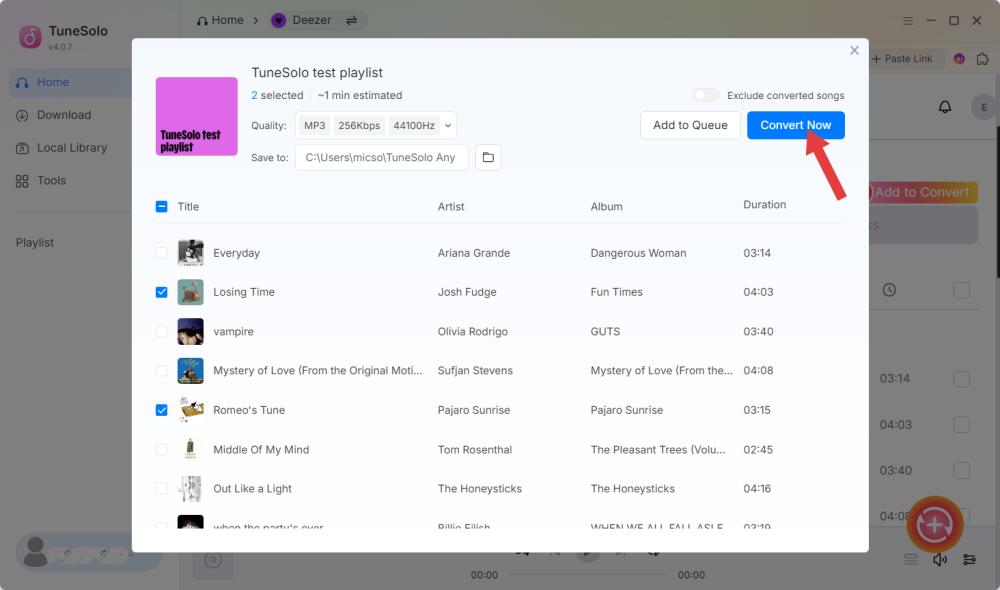Click the Losing Time album thumbnail
The height and width of the screenshot is (590, 1000).
coord(190,292)
